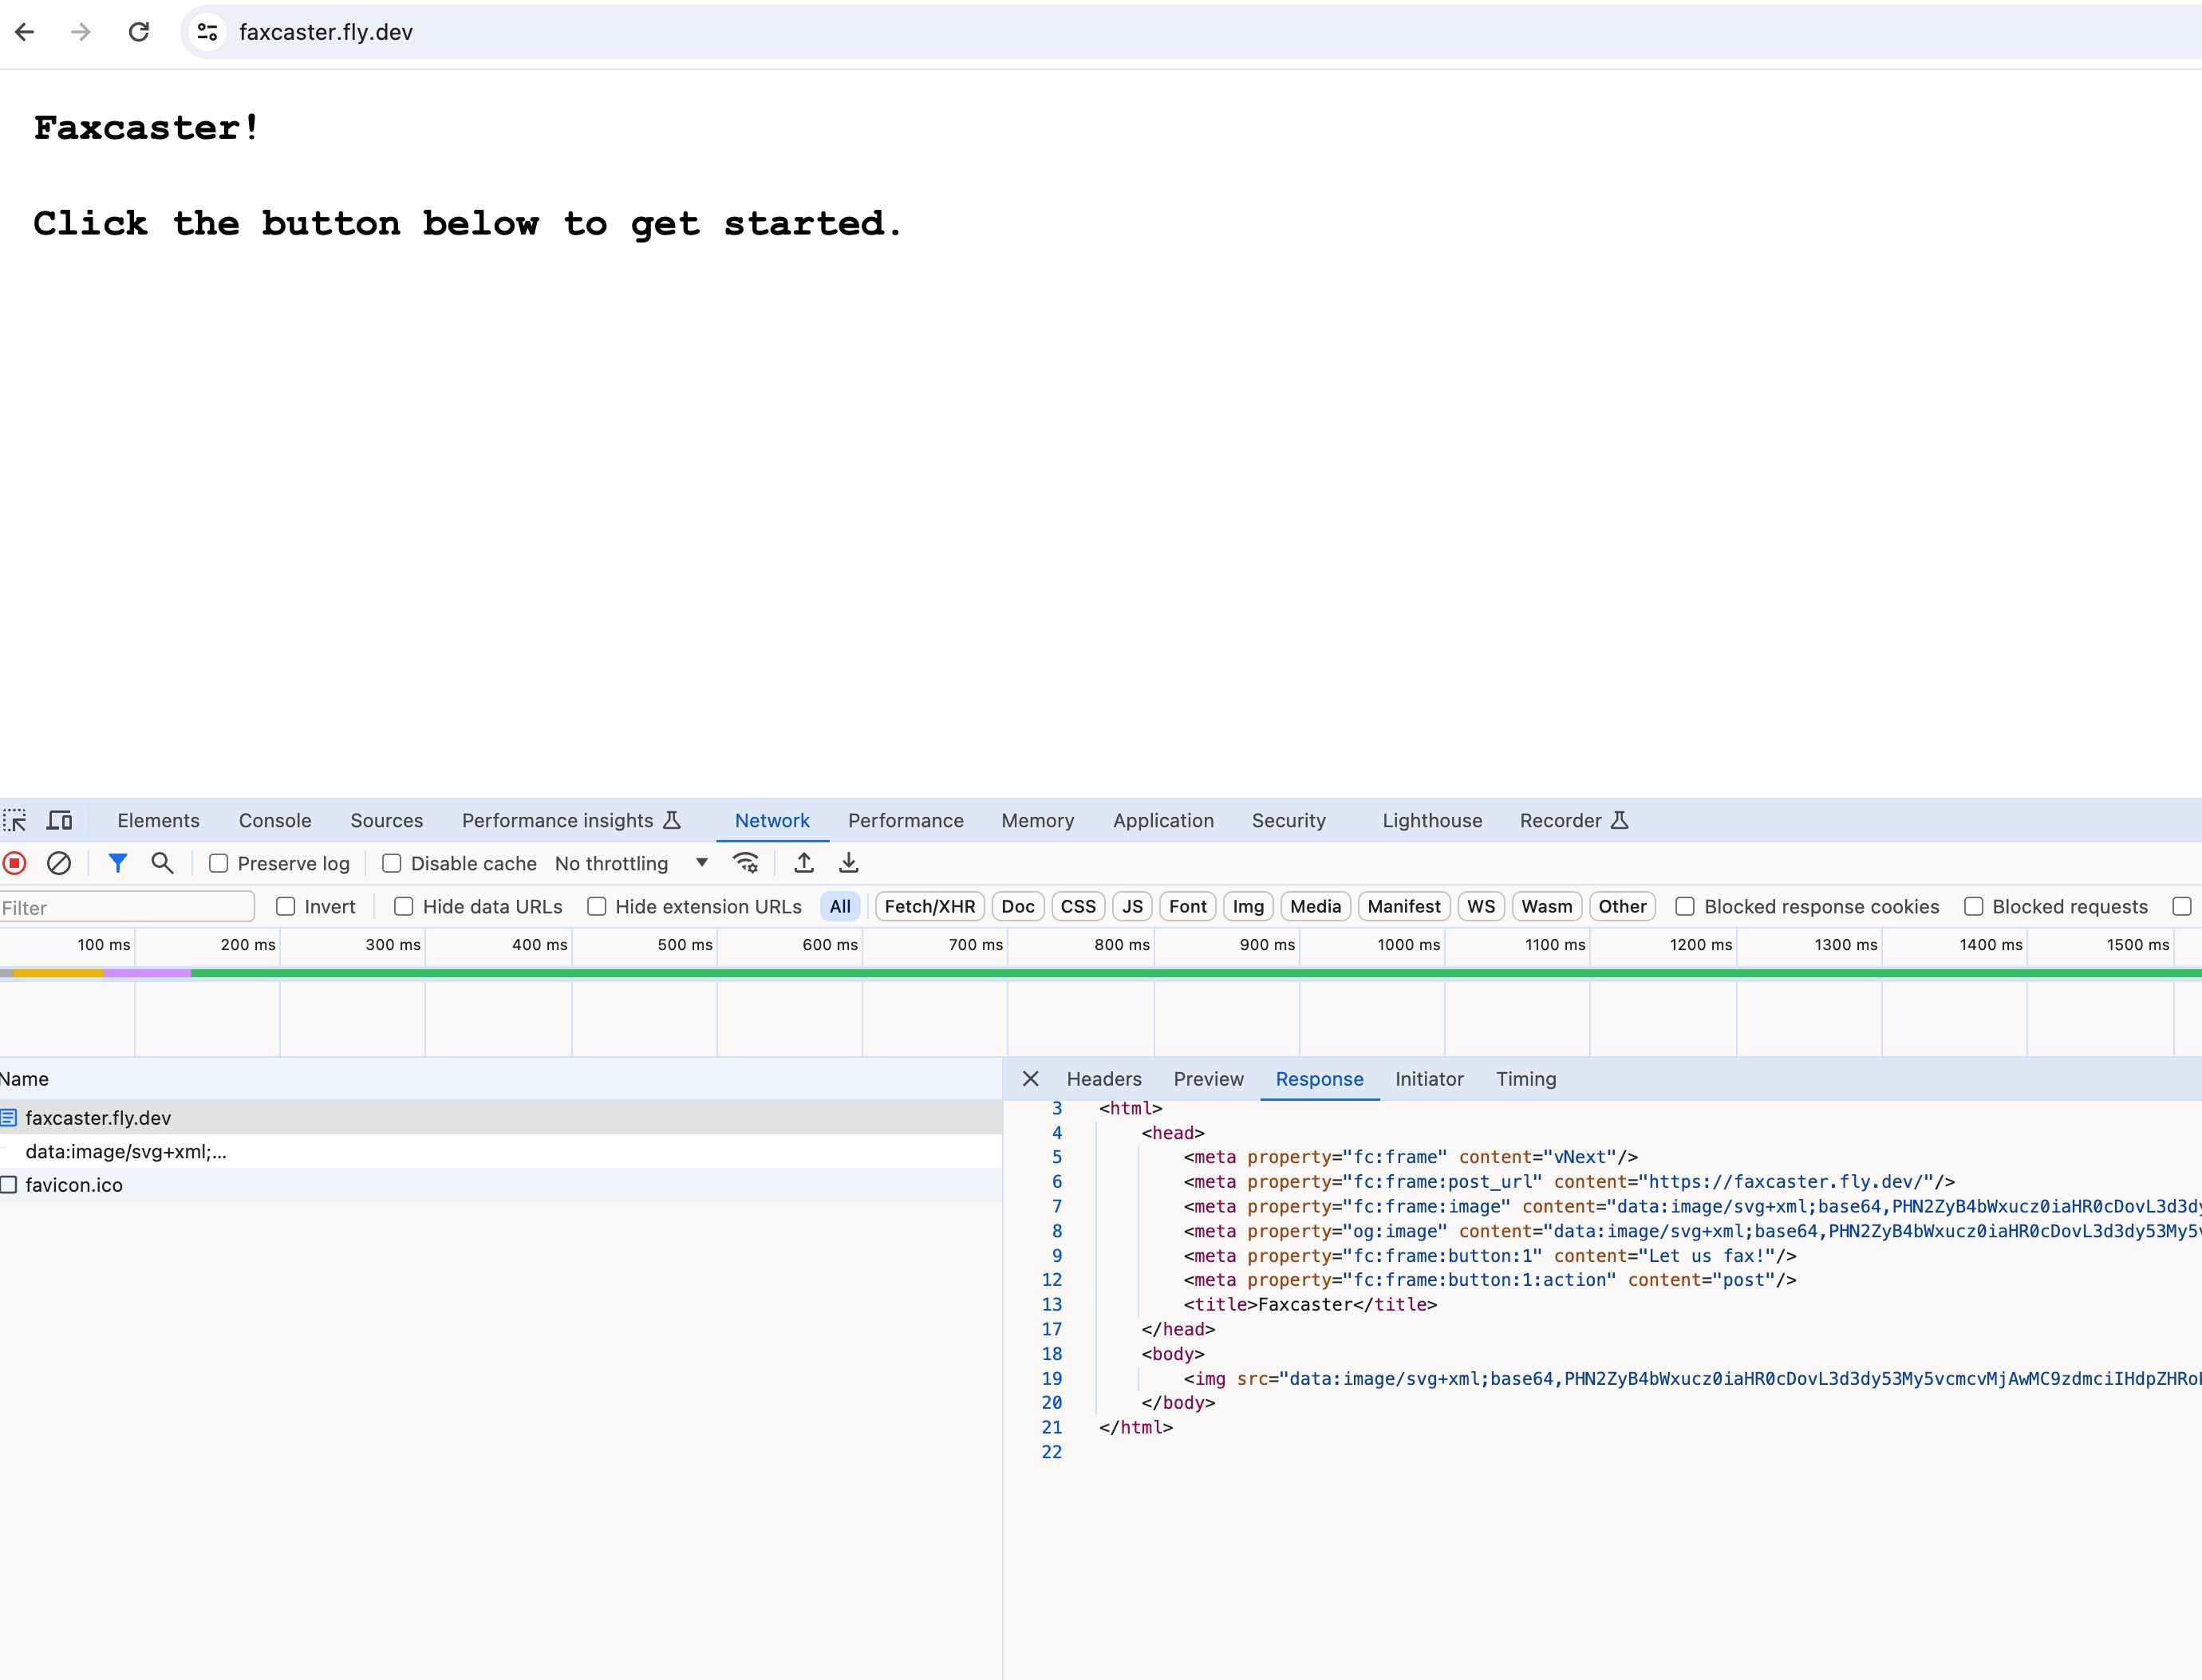Go forward in browser history
Image resolution: width=2202 pixels, height=1680 pixels.
pos(81,32)
